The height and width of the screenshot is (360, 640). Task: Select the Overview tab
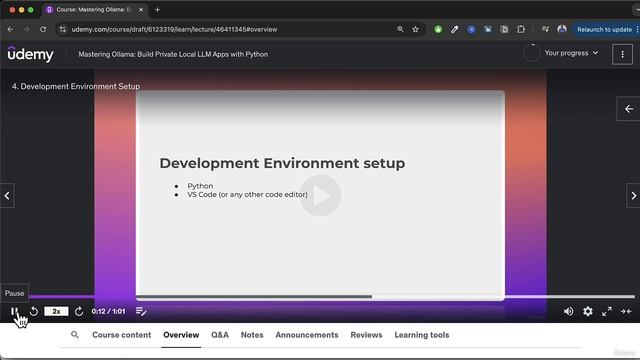(181, 335)
